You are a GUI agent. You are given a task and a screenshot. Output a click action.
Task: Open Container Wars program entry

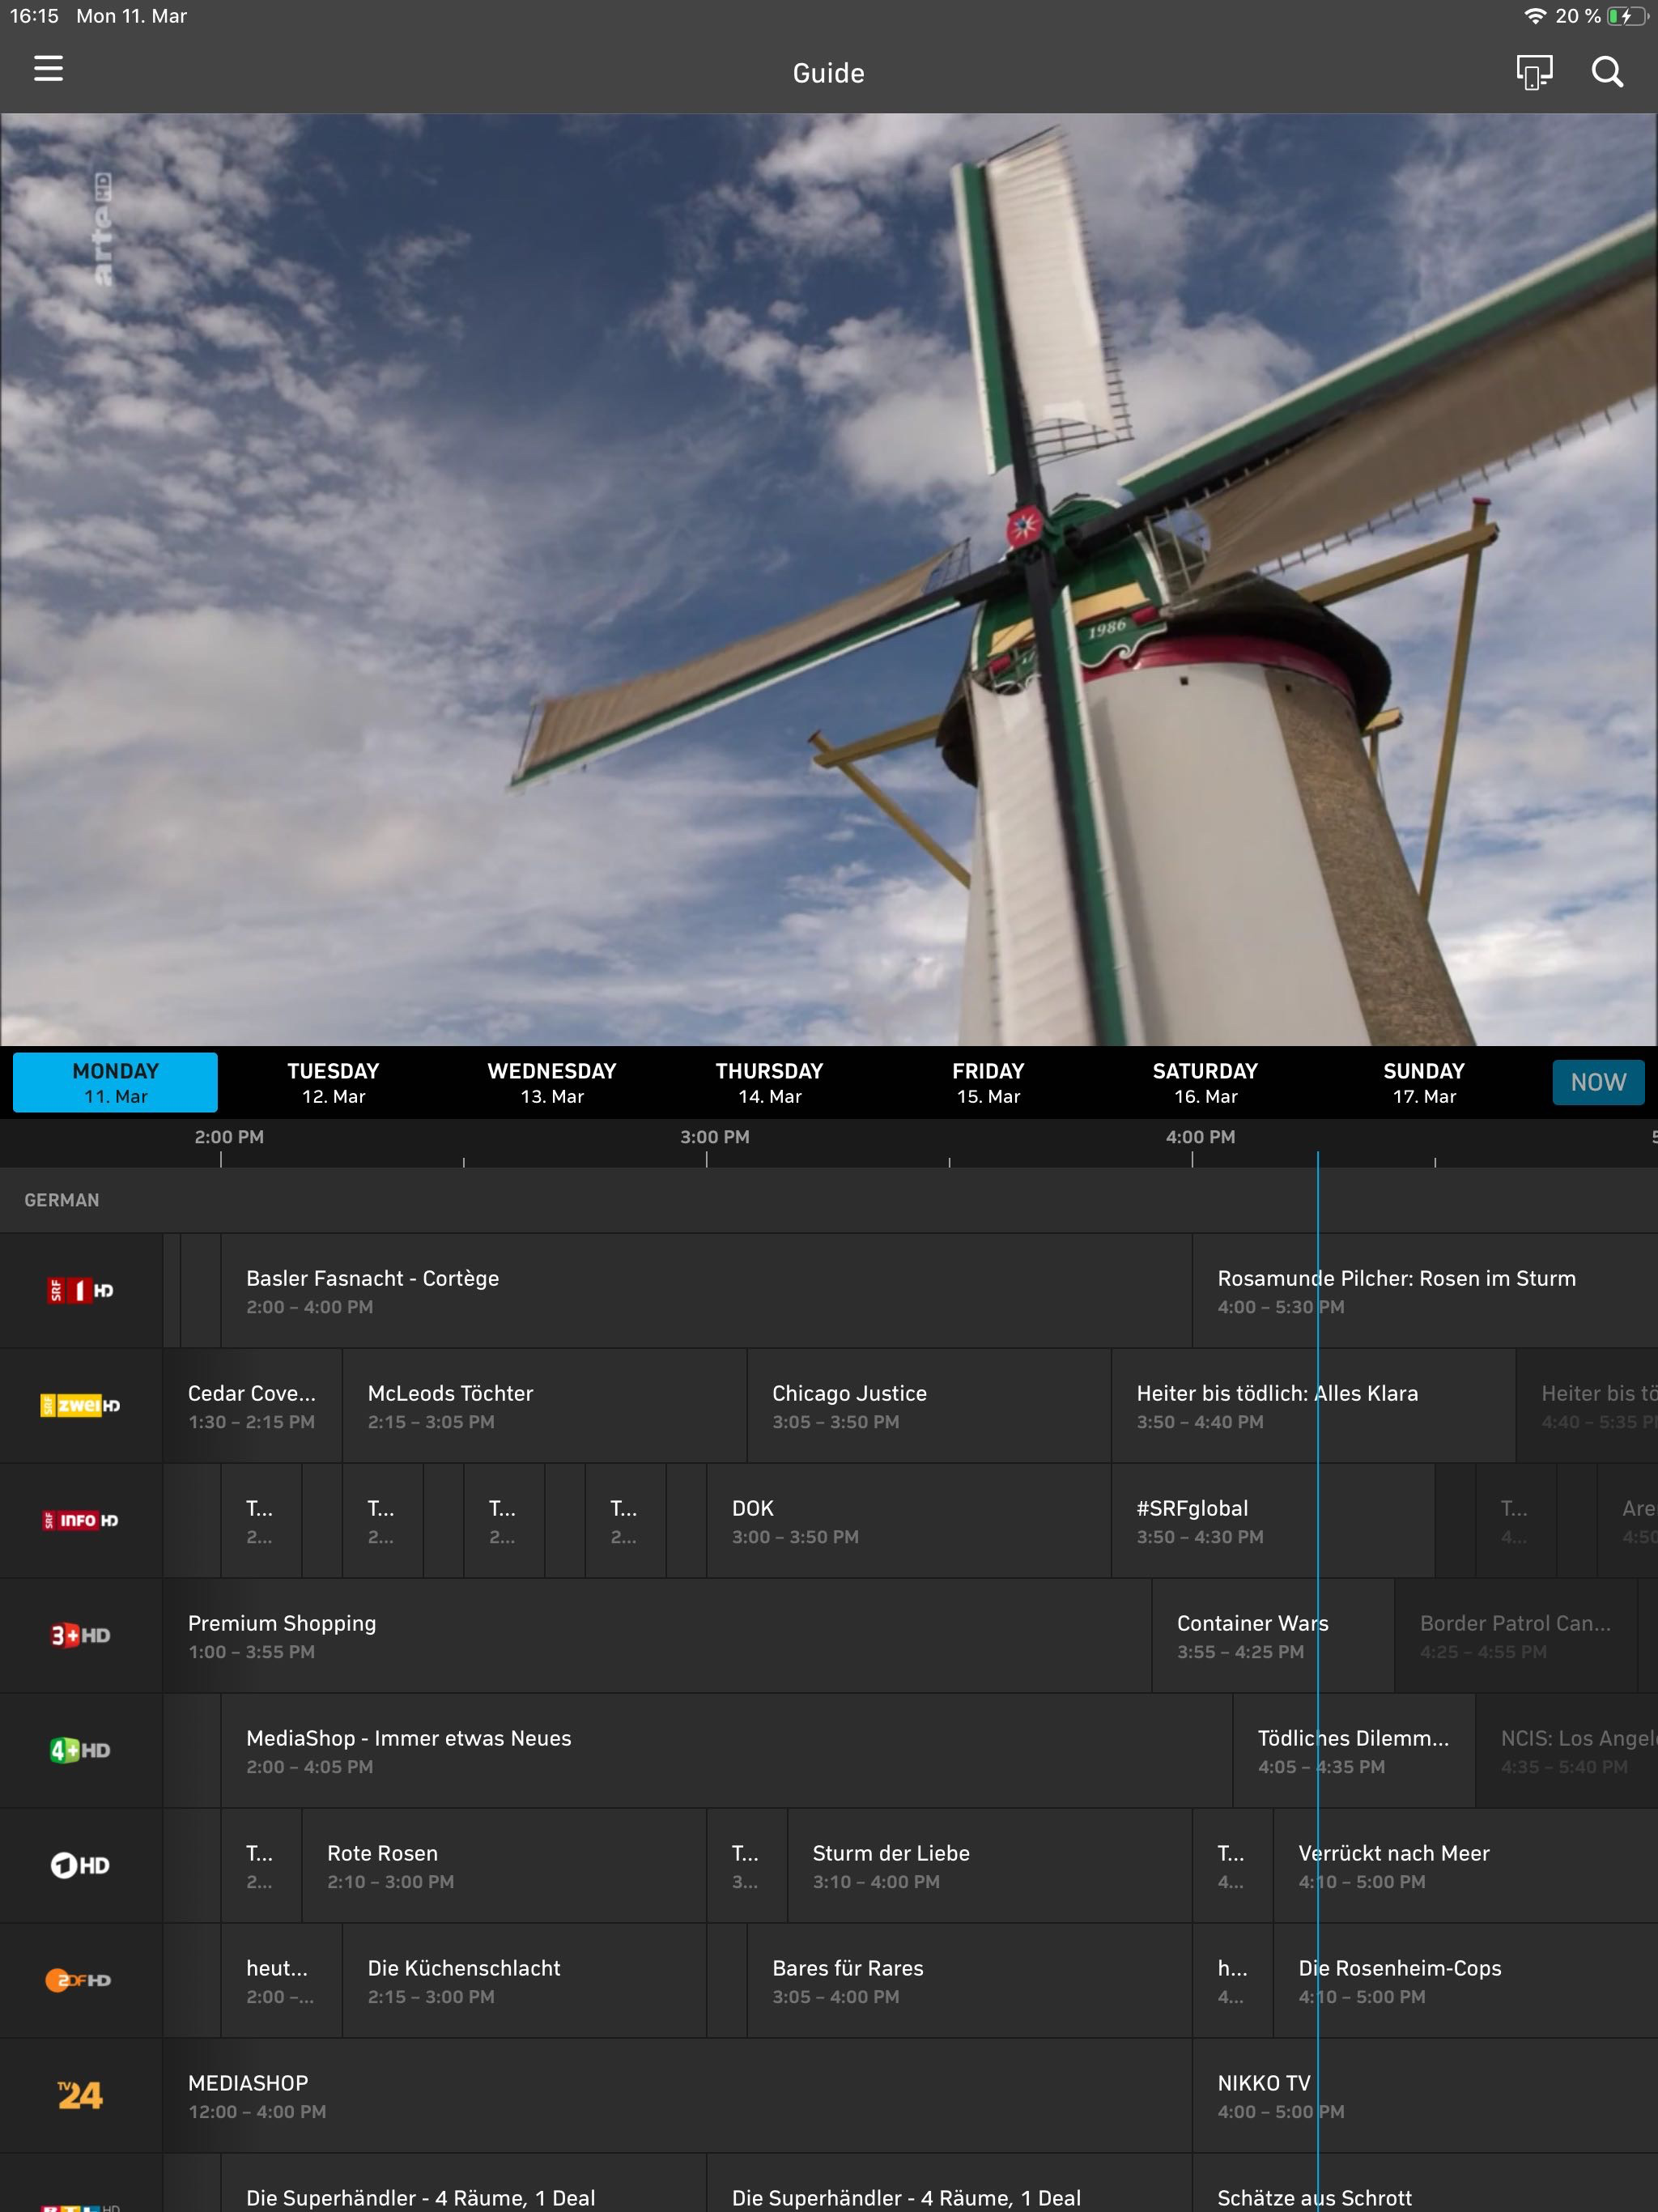click(1273, 1635)
